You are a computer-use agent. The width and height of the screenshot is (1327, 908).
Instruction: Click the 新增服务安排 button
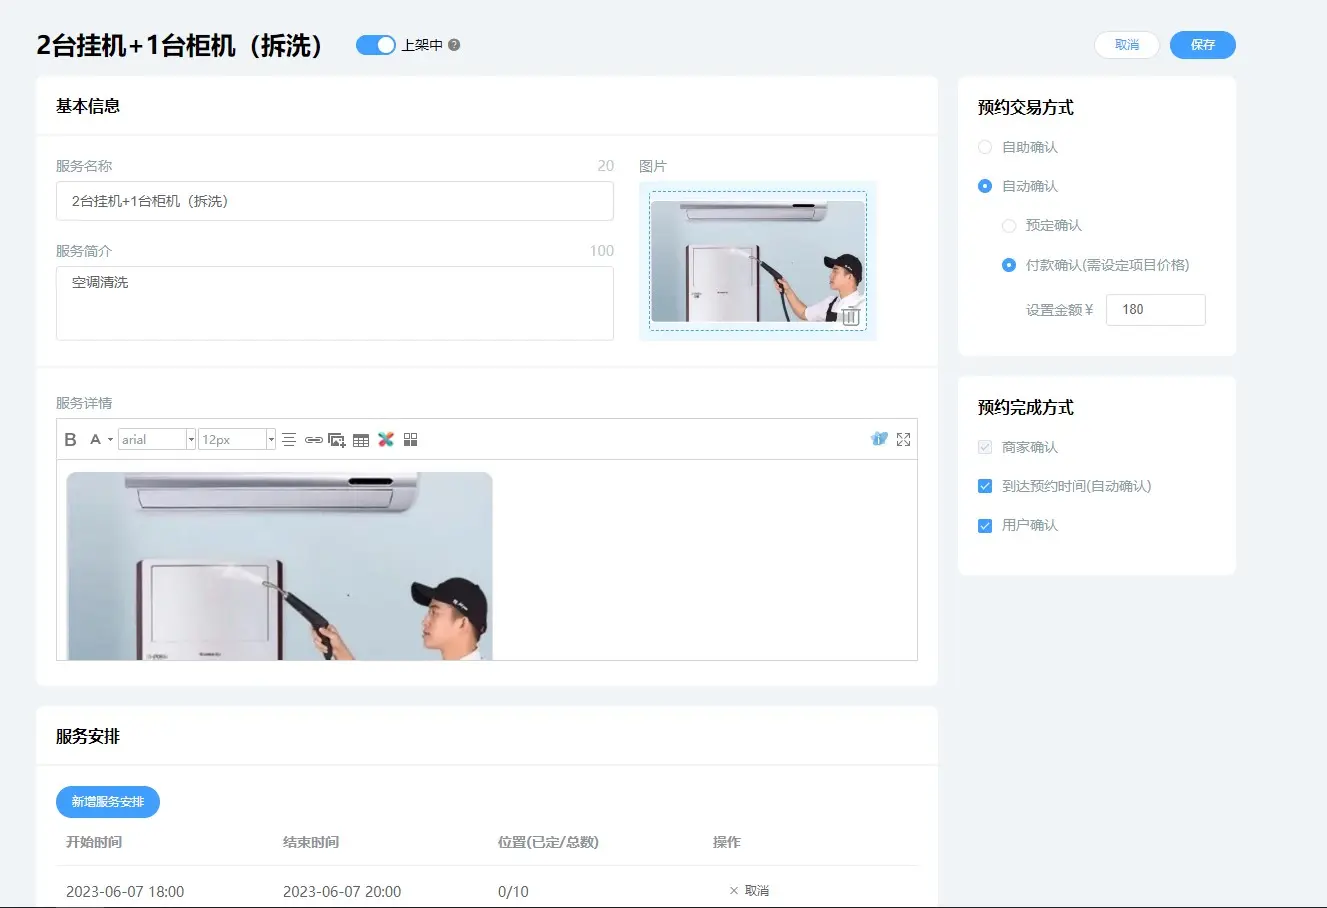click(x=108, y=802)
